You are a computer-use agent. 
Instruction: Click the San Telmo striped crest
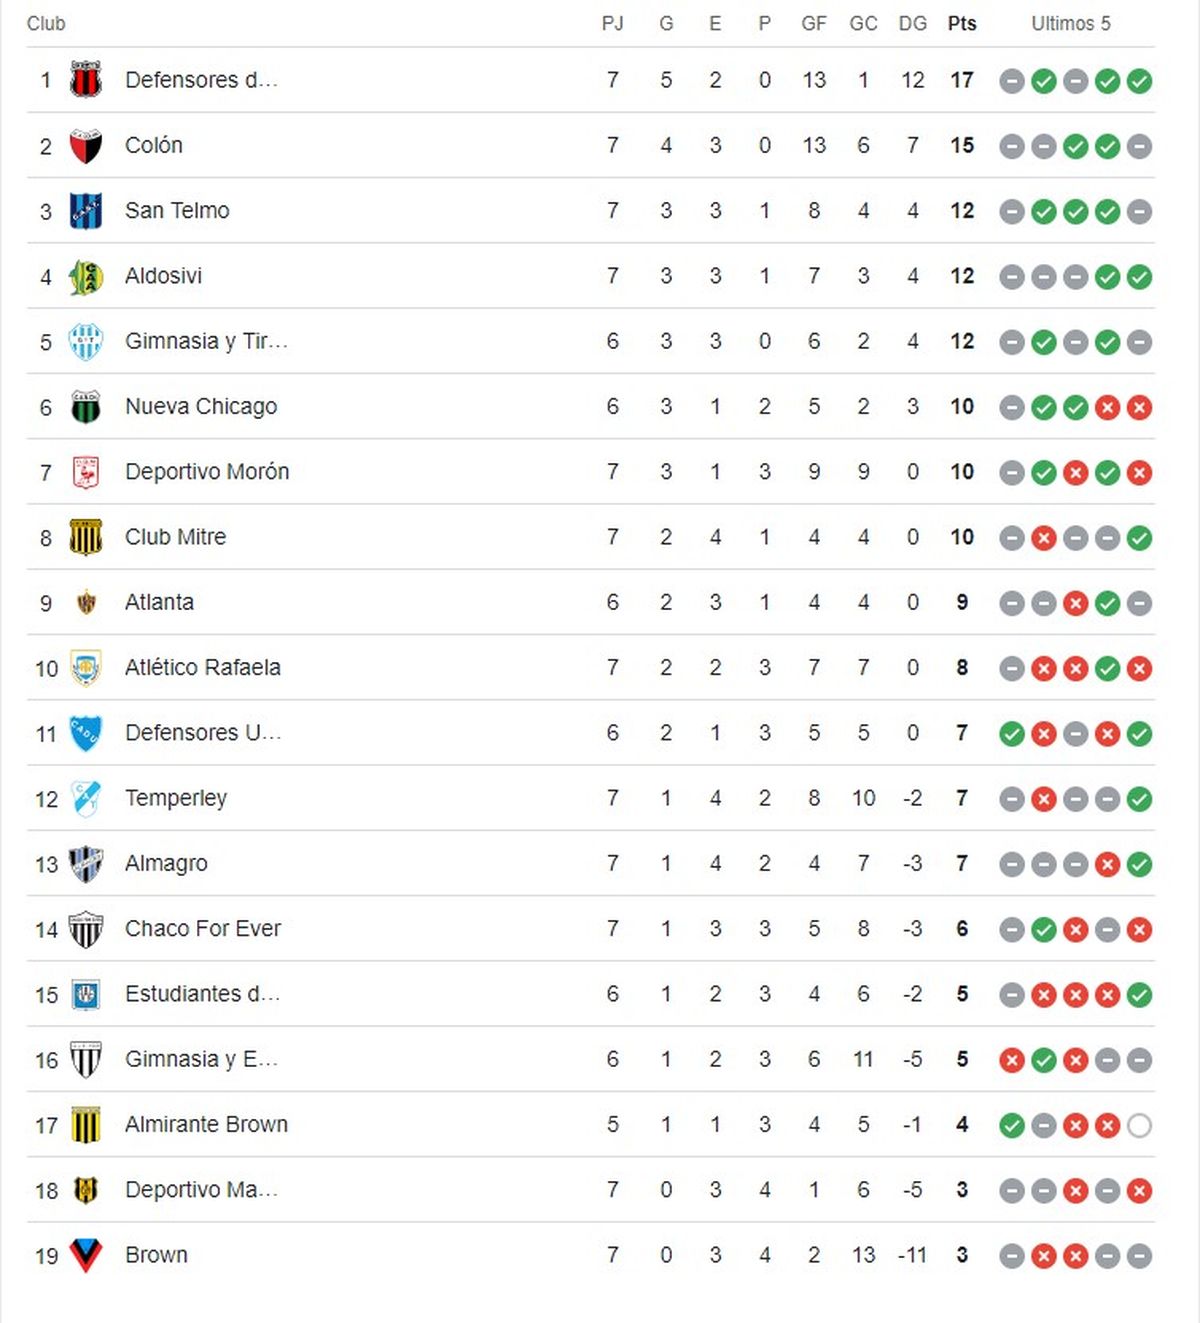(x=86, y=211)
